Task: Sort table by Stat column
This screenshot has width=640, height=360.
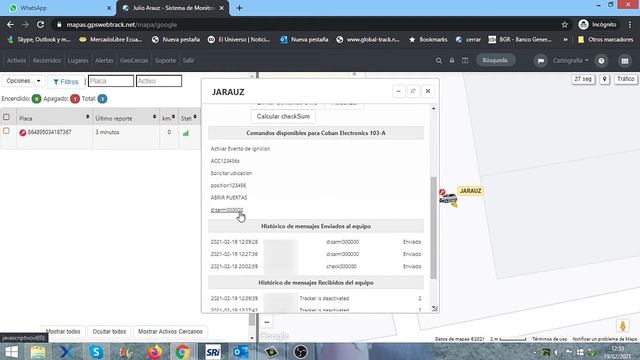Action: 195,117
